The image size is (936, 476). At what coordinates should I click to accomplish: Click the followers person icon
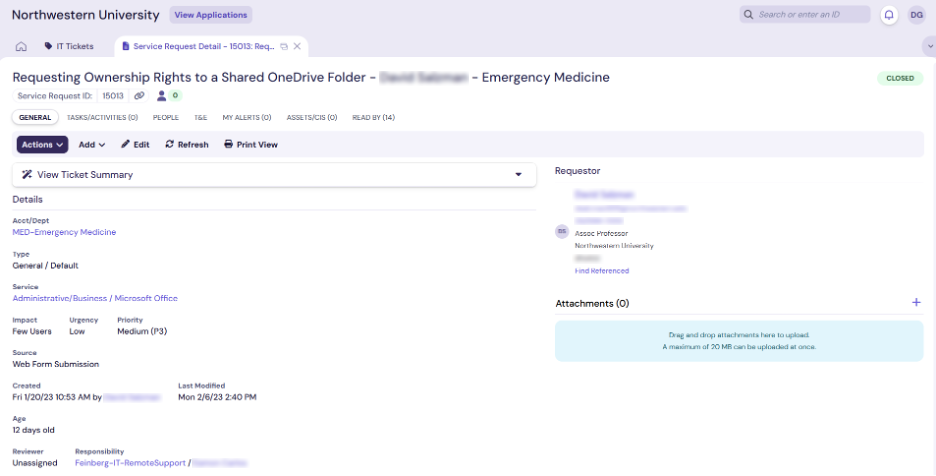click(x=161, y=96)
